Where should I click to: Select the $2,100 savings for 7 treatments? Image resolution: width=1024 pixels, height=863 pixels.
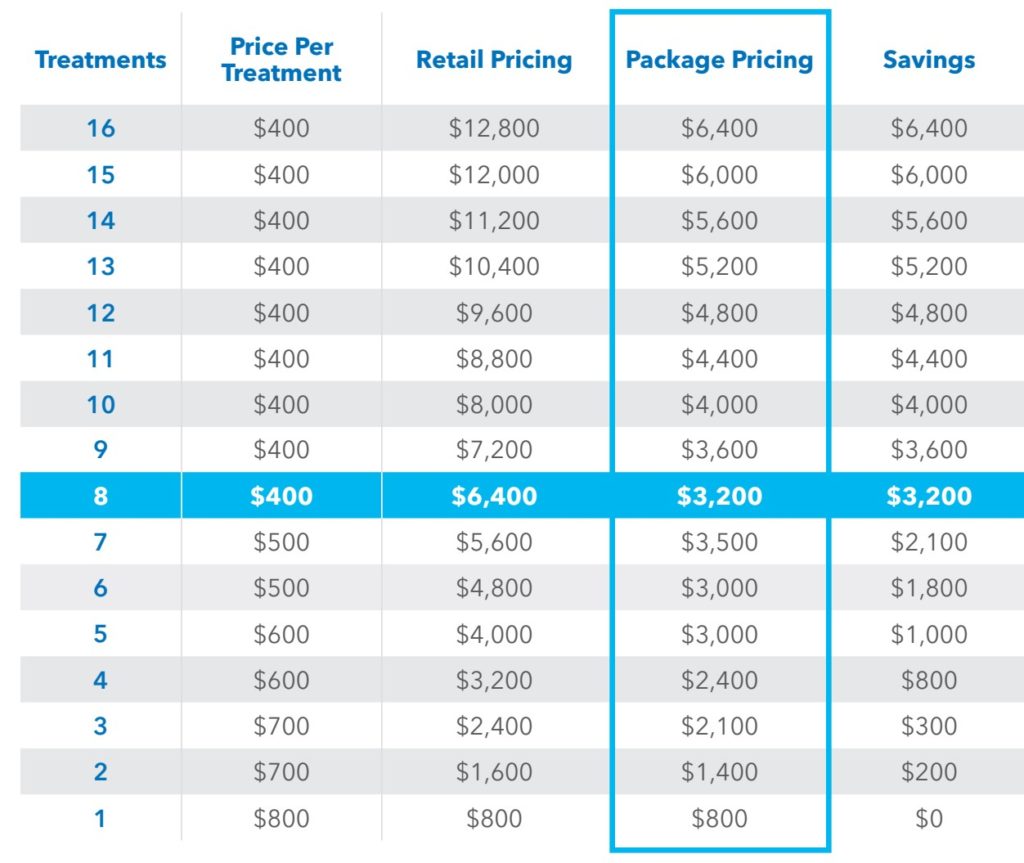coord(929,542)
